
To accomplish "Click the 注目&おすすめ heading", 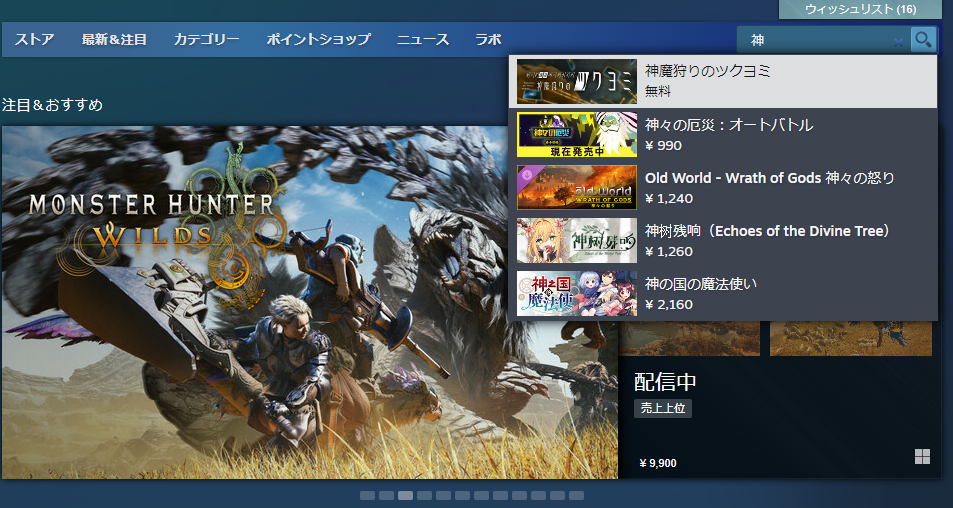I will [52, 105].
